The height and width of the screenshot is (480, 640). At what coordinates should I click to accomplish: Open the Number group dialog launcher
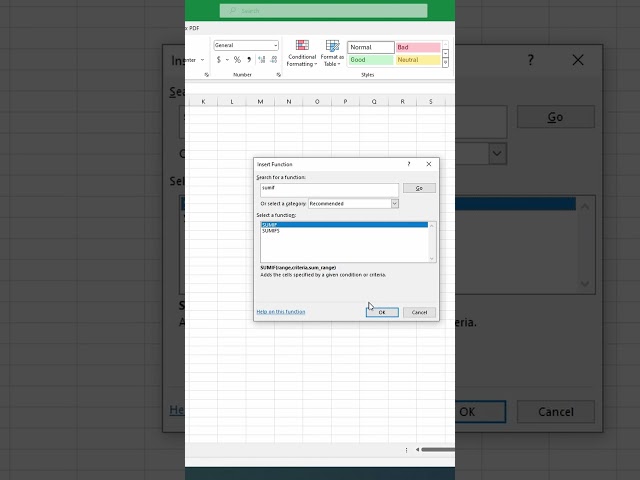(277, 75)
